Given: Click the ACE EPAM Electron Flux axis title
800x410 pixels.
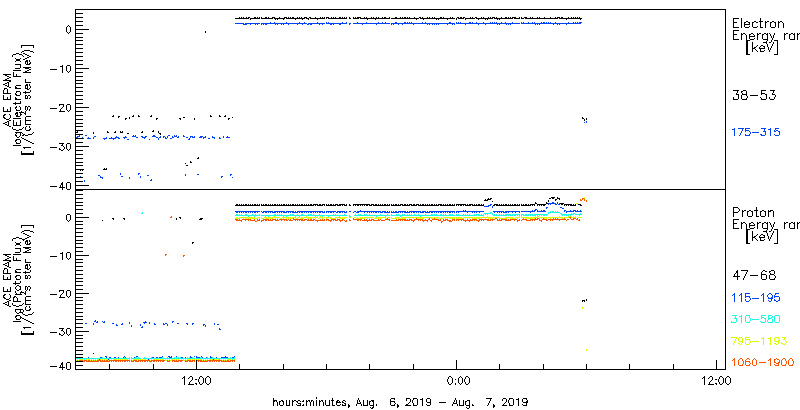Looking at the screenshot, I should click(x=18, y=99).
